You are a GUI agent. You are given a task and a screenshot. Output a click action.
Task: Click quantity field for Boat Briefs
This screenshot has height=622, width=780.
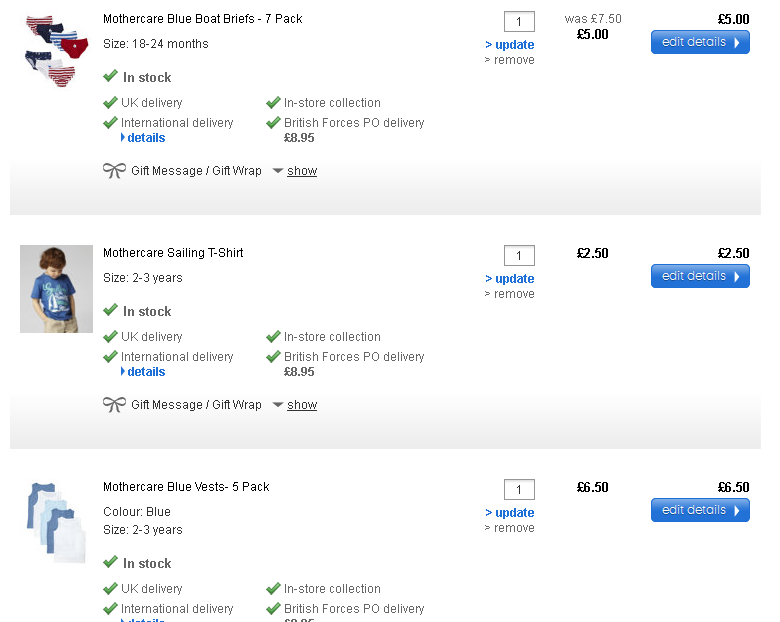(519, 22)
